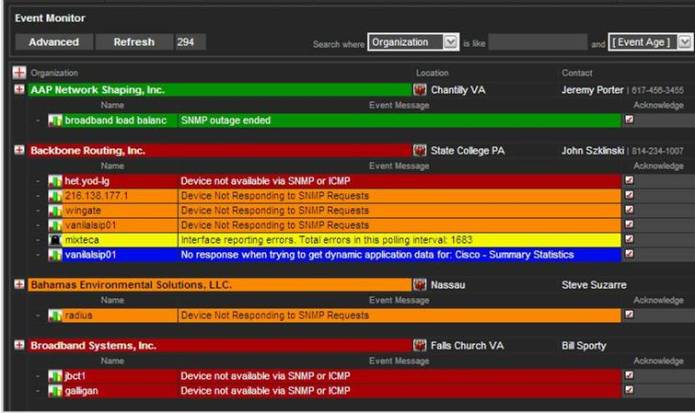Viewport: 695px width, 413px height.
Task: Collapse the Backbone Routing, Inc. group
Action: click(19, 150)
